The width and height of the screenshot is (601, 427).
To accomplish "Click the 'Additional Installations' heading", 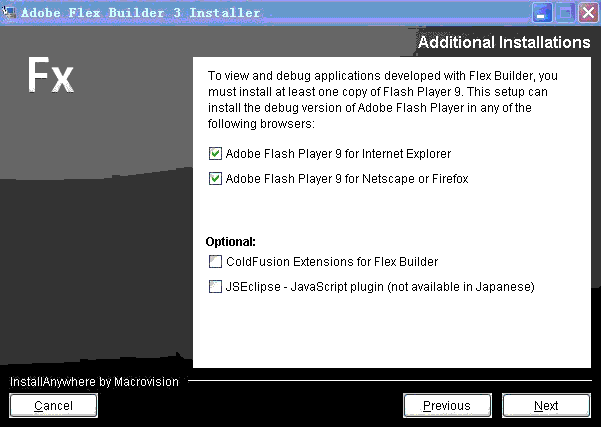I will (504, 42).
